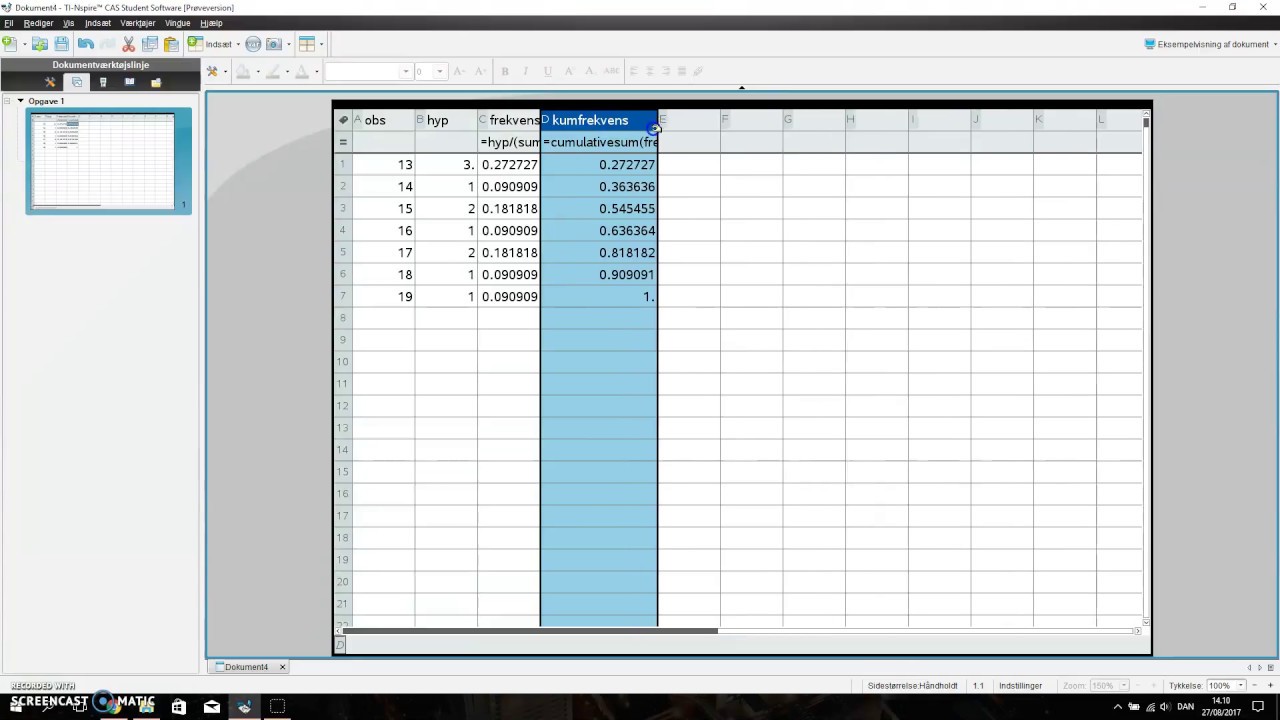Select column D header kumfrekvens
The height and width of the screenshot is (720, 1280).
point(599,120)
